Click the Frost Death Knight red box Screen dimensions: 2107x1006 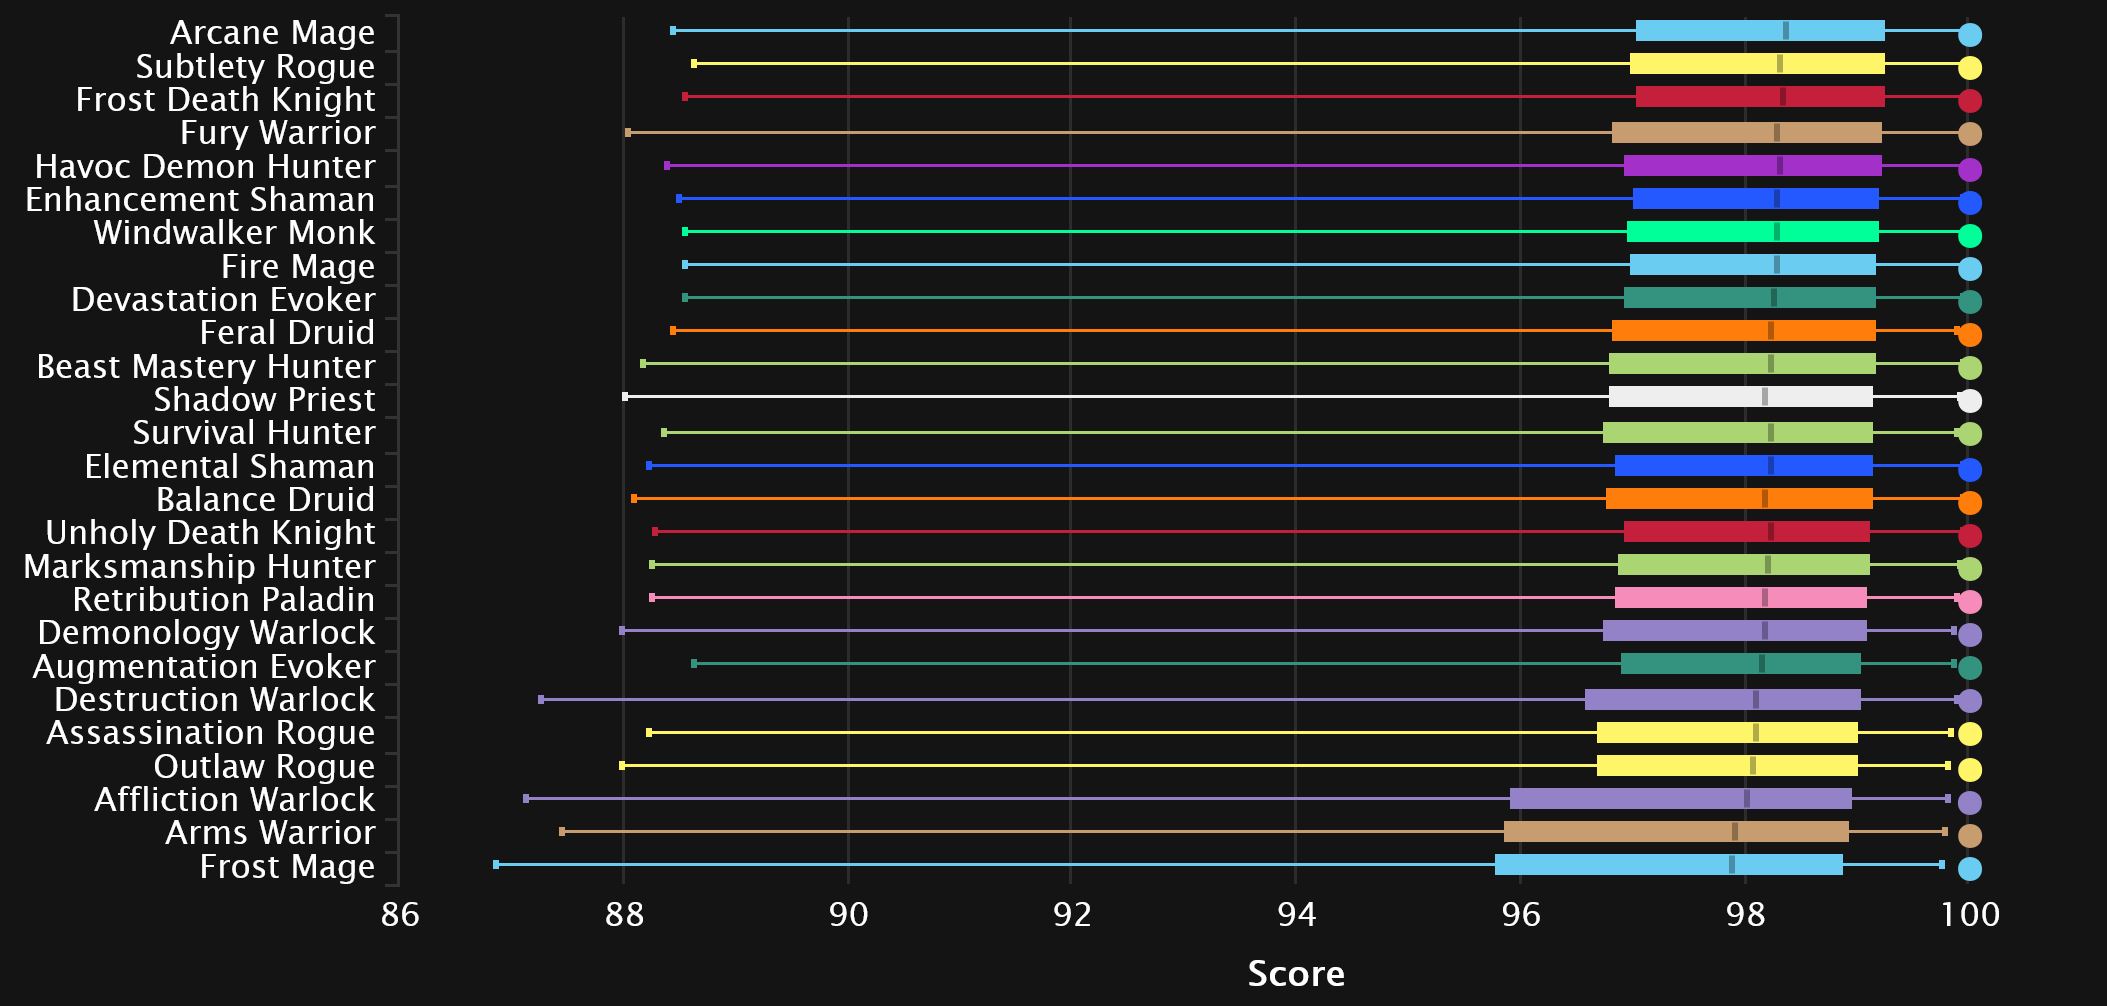[1759, 97]
